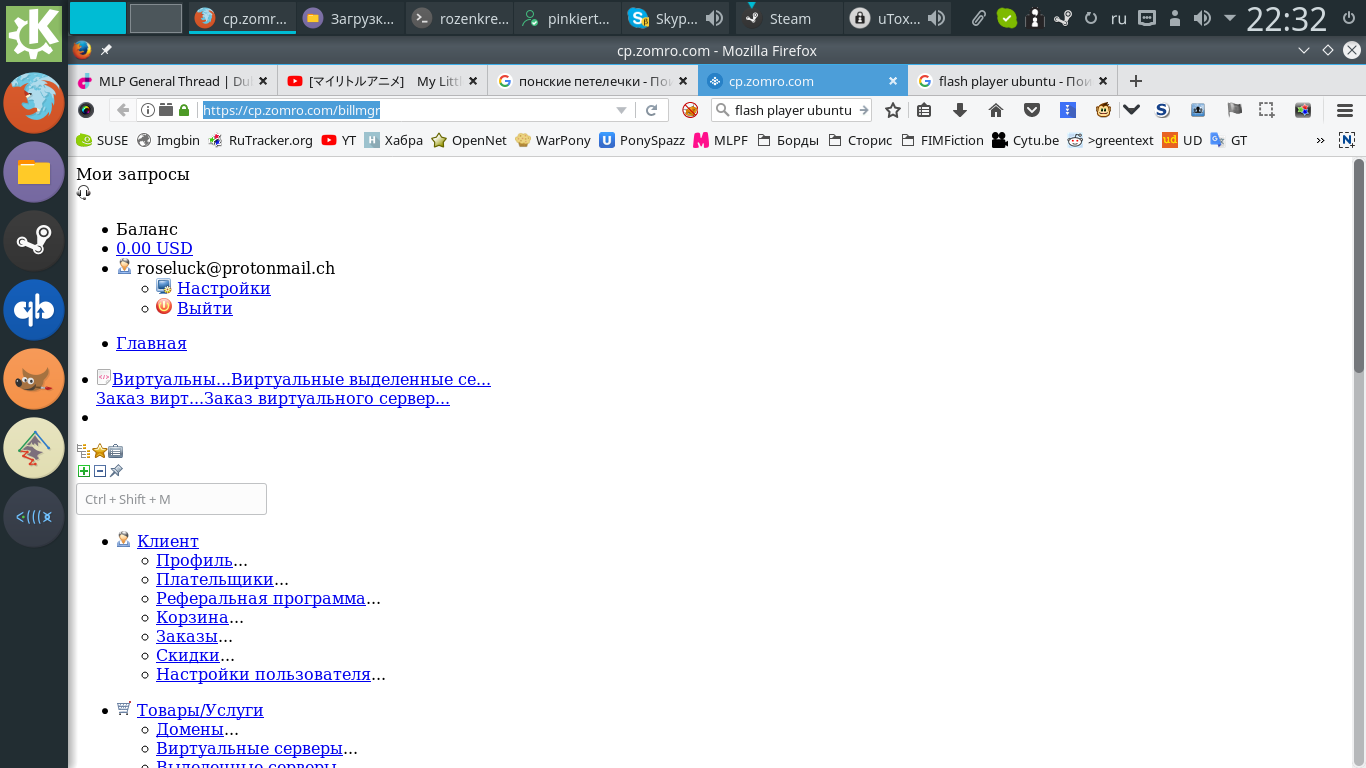The image size is (1366, 768).
Task: Click the flag toolbar icon
Action: tap(1234, 110)
